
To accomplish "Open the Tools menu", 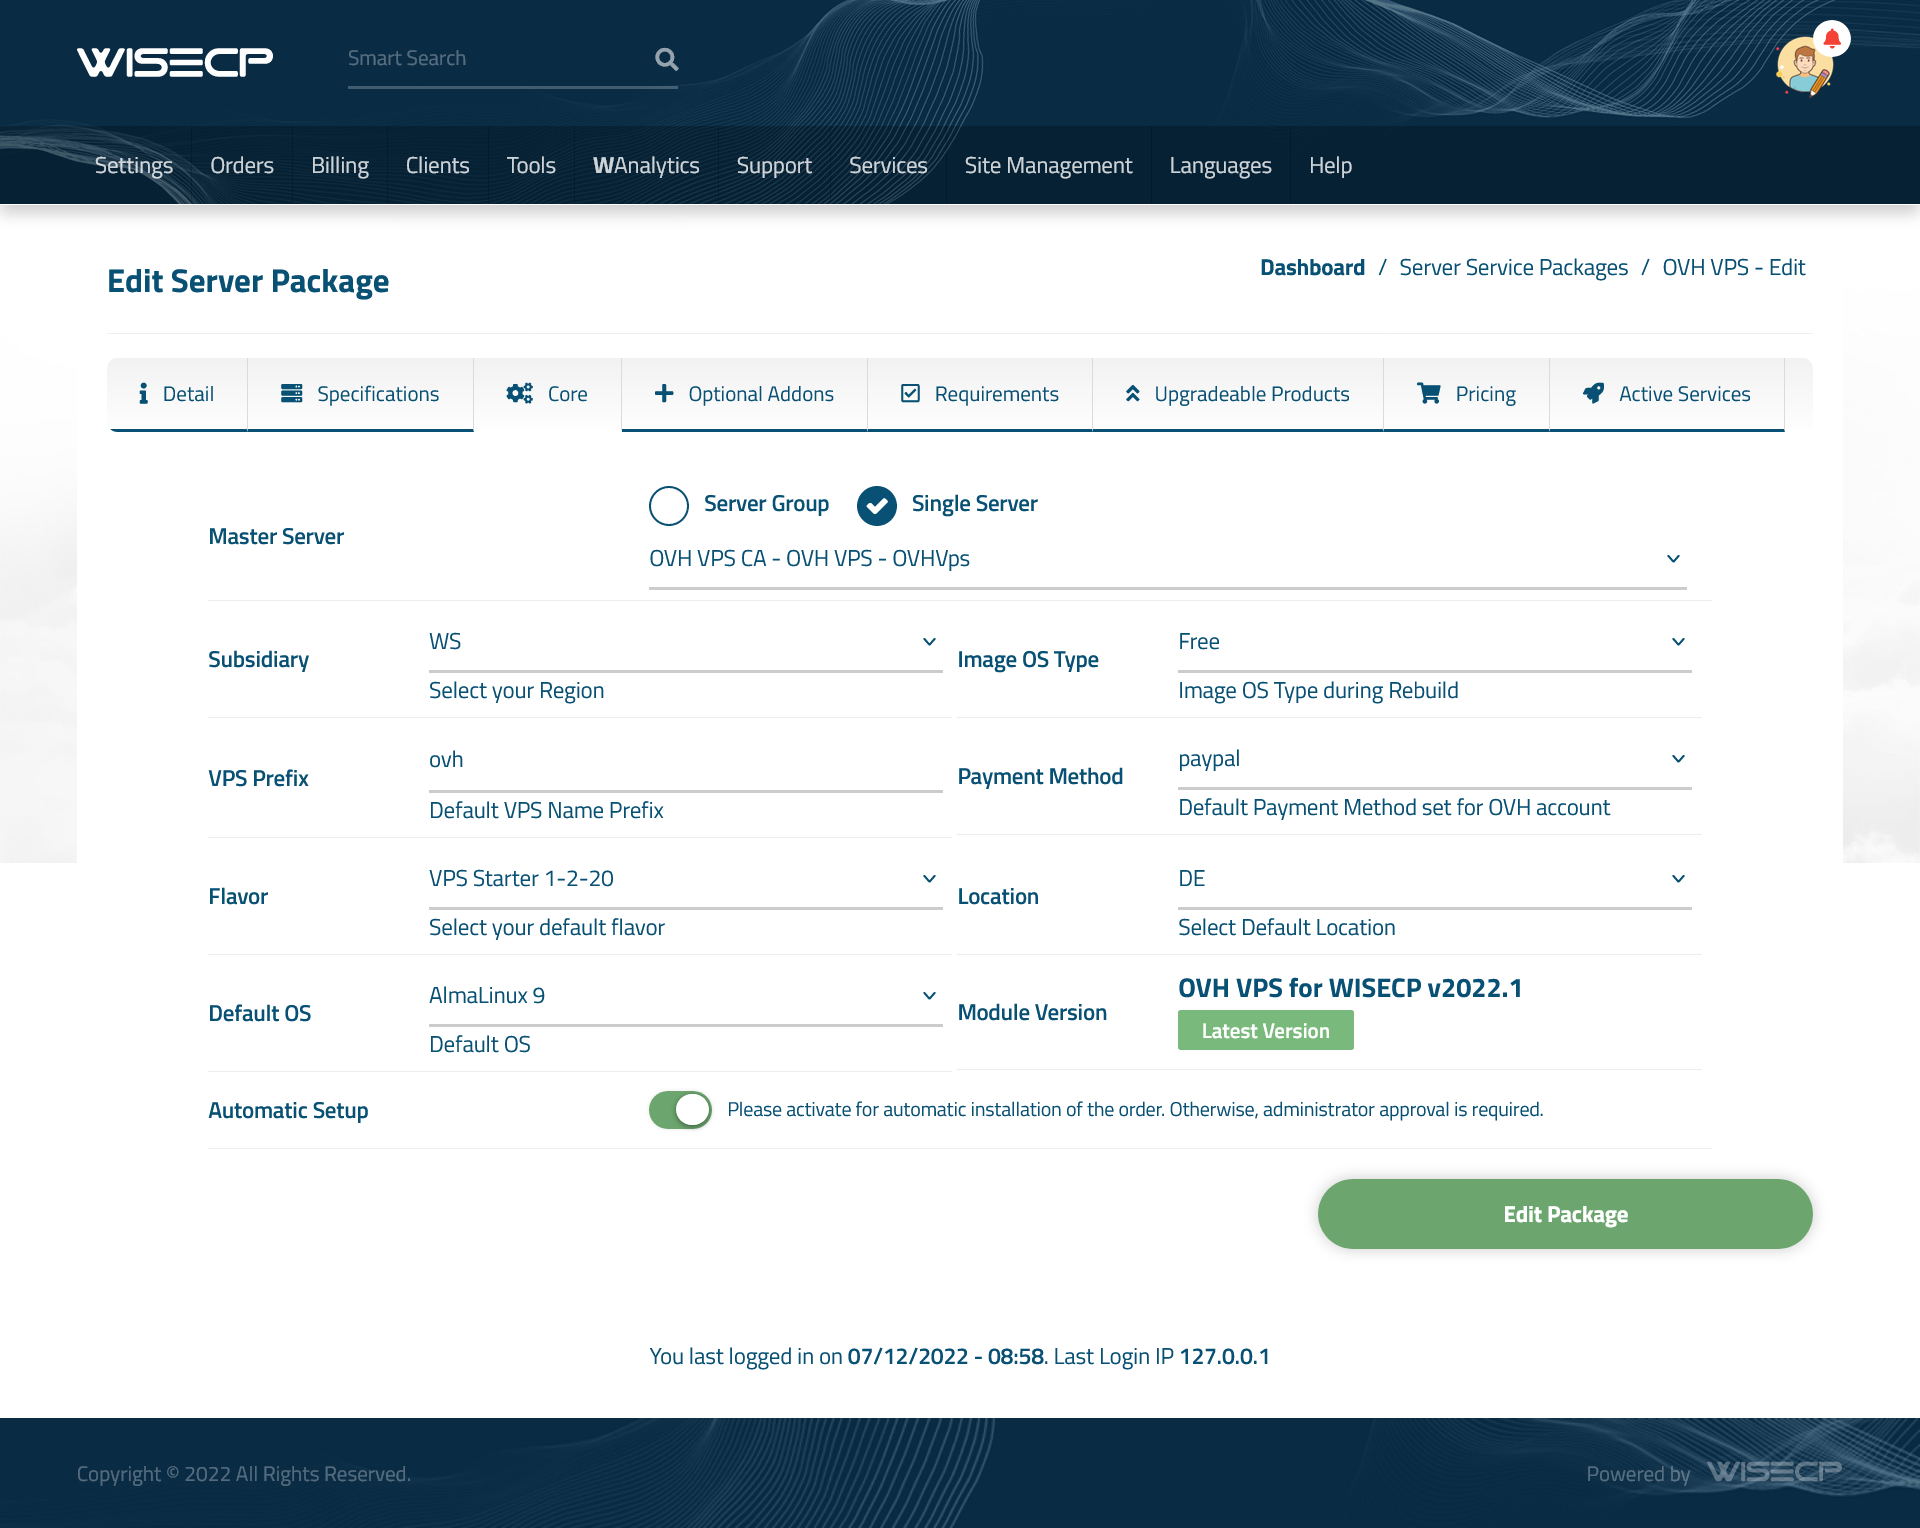I will (x=531, y=165).
